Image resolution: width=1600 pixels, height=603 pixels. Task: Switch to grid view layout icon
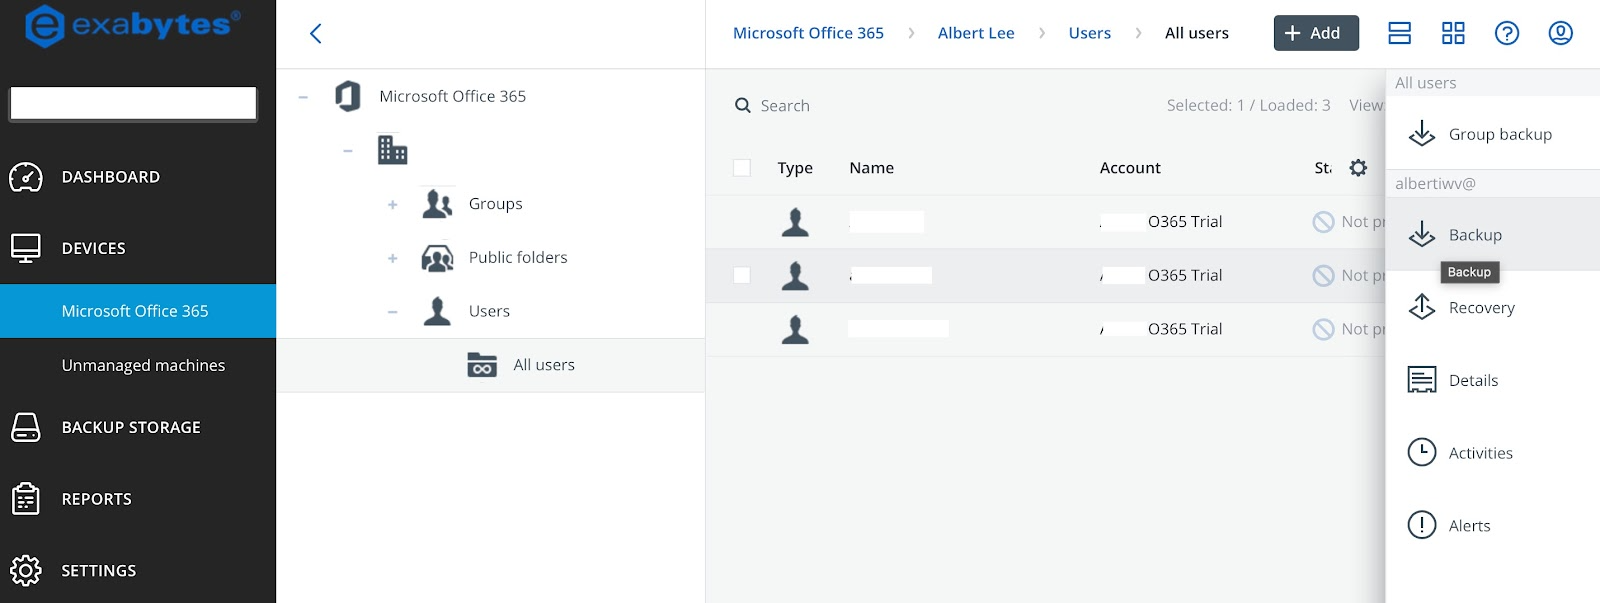coord(1453,33)
